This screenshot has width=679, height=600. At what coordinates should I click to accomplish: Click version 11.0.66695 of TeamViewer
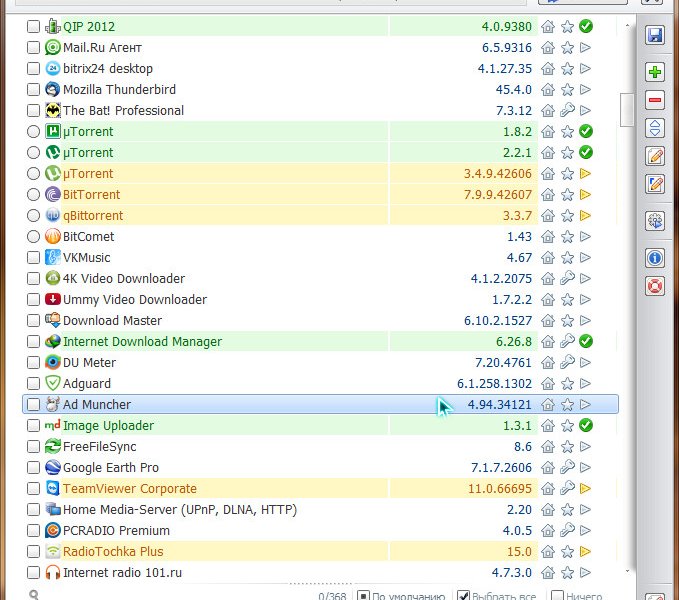click(x=500, y=488)
